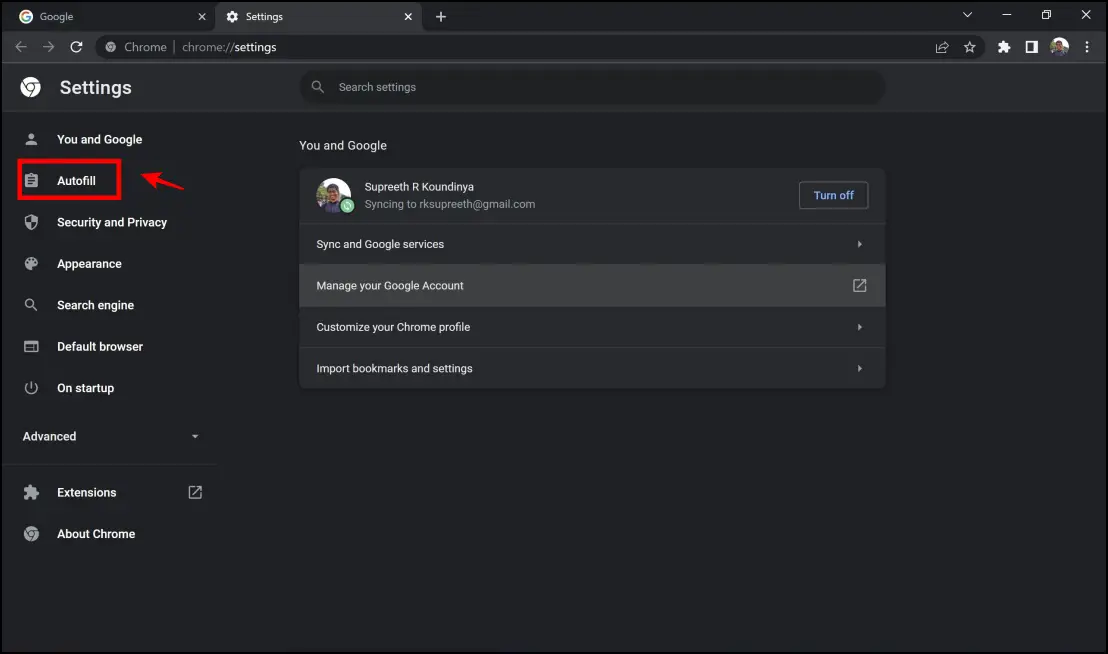The image size is (1108, 654).
Task: Open the three-dot Chrome menu
Action: tap(1087, 46)
